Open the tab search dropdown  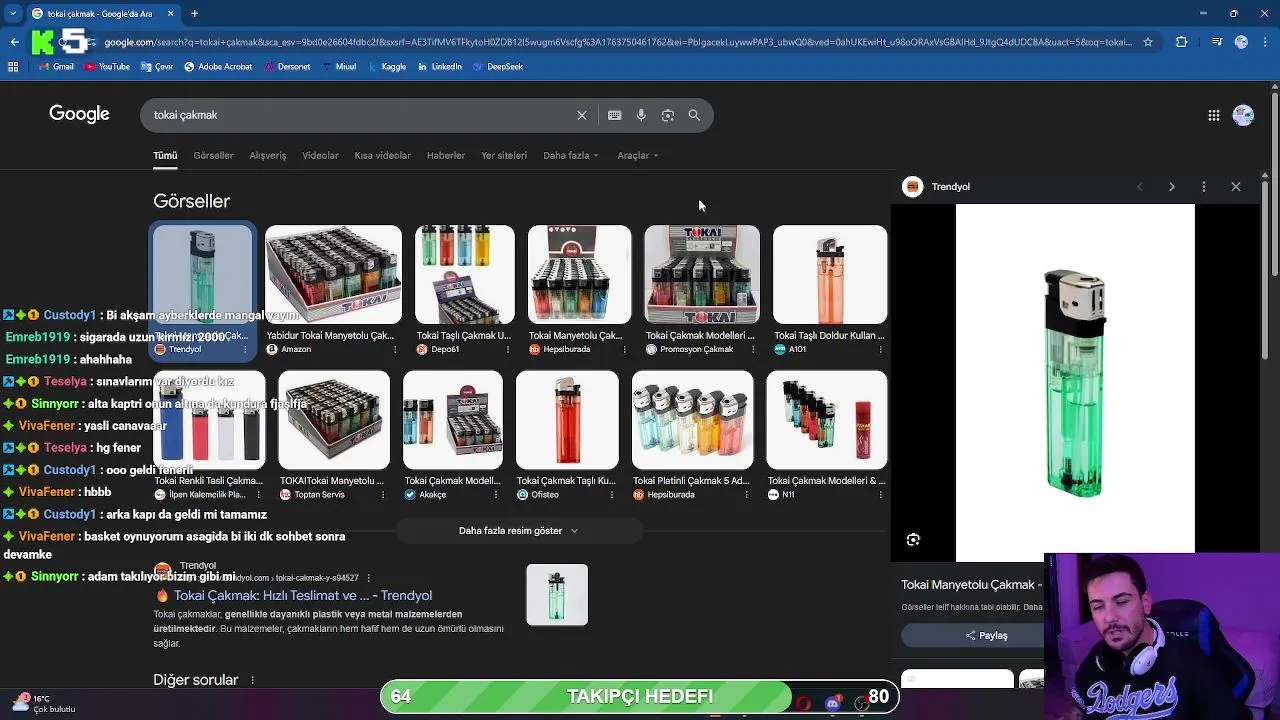13,13
